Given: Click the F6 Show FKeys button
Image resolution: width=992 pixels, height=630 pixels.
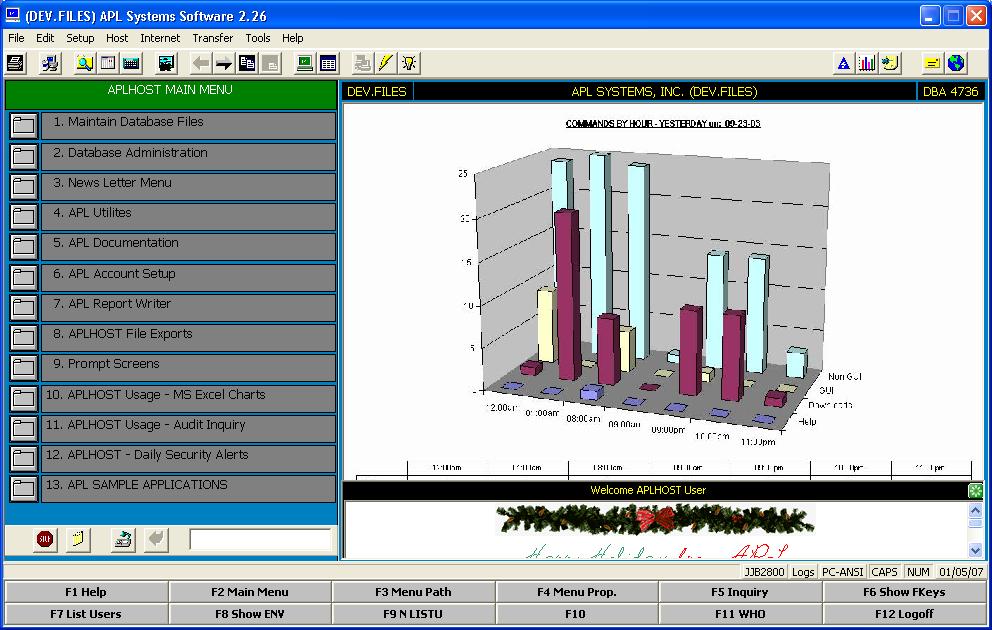Looking at the screenshot, I should (904, 592).
